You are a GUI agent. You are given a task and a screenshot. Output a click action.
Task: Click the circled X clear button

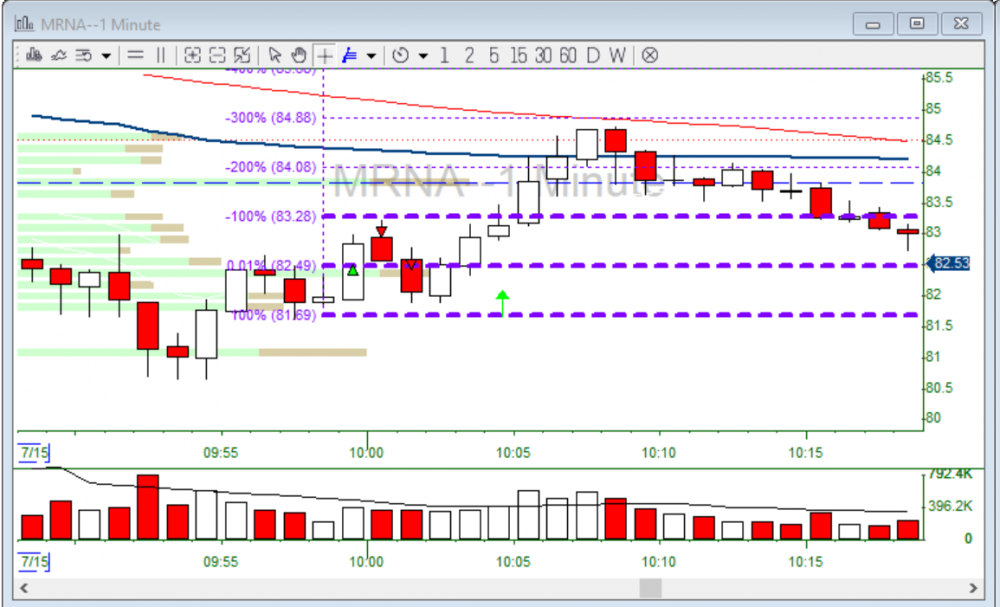coord(650,55)
